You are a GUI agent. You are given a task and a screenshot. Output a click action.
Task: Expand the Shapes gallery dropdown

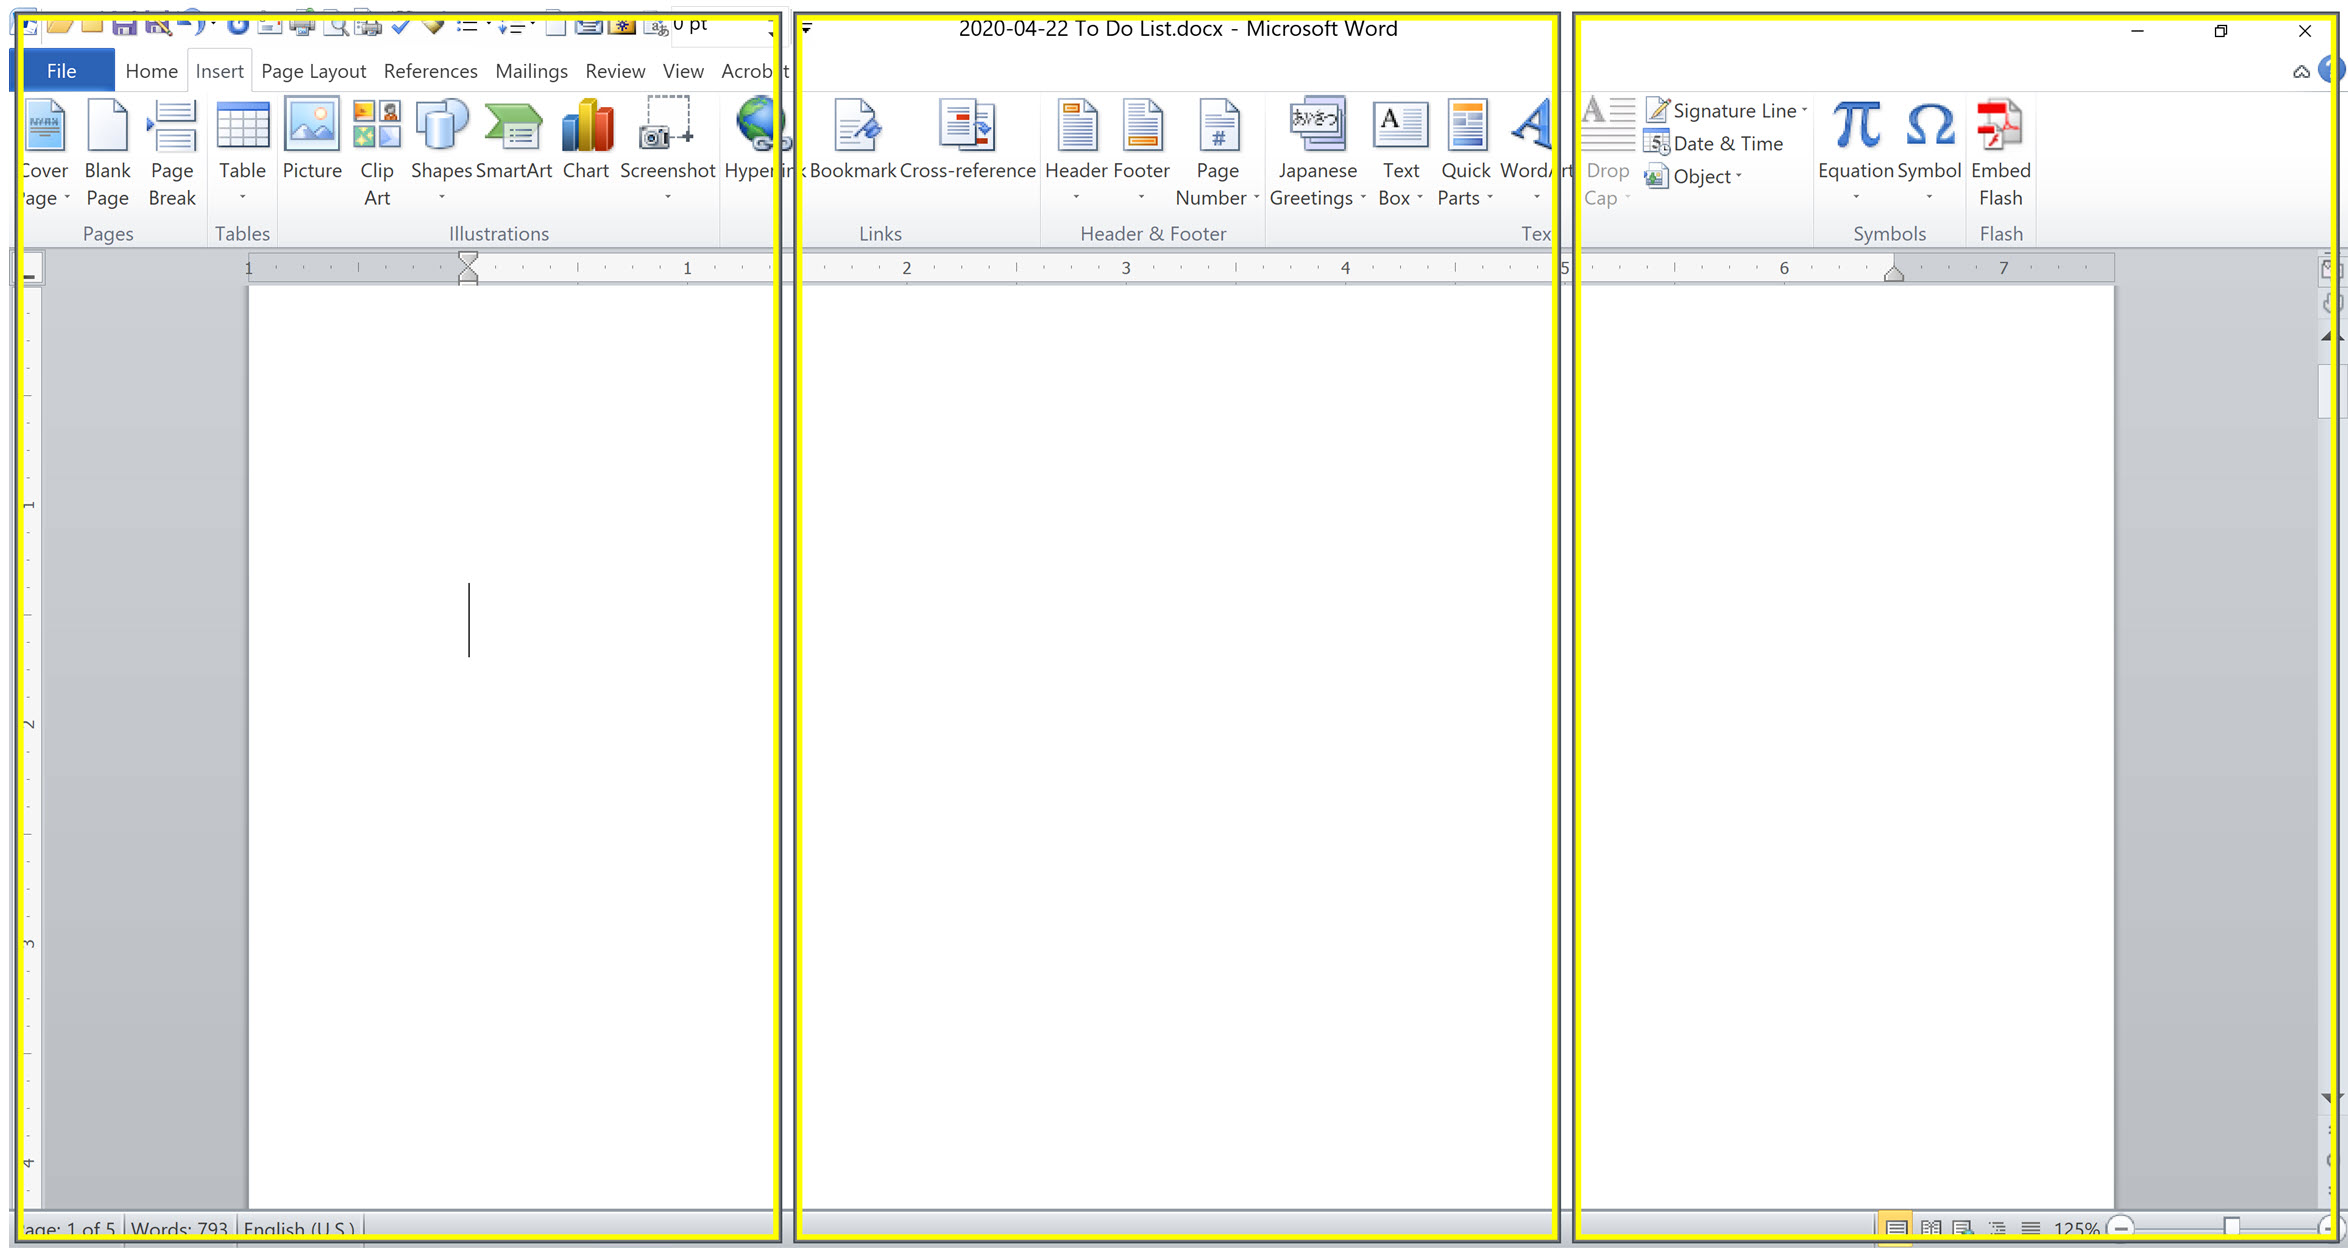click(x=441, y=197)
